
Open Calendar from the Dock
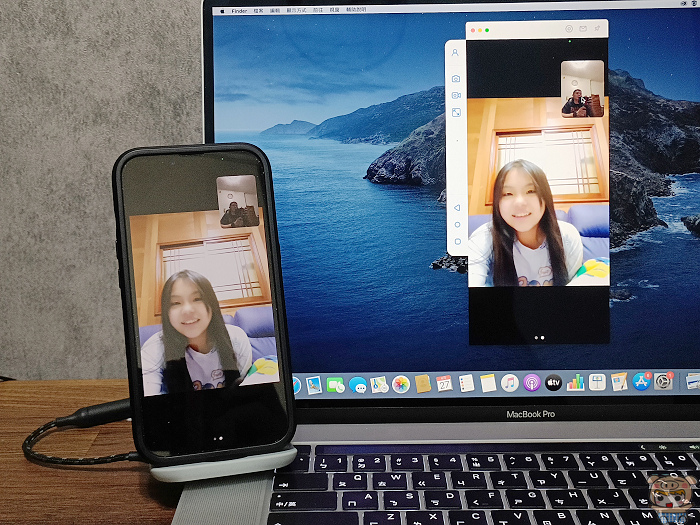pos(444,383)
